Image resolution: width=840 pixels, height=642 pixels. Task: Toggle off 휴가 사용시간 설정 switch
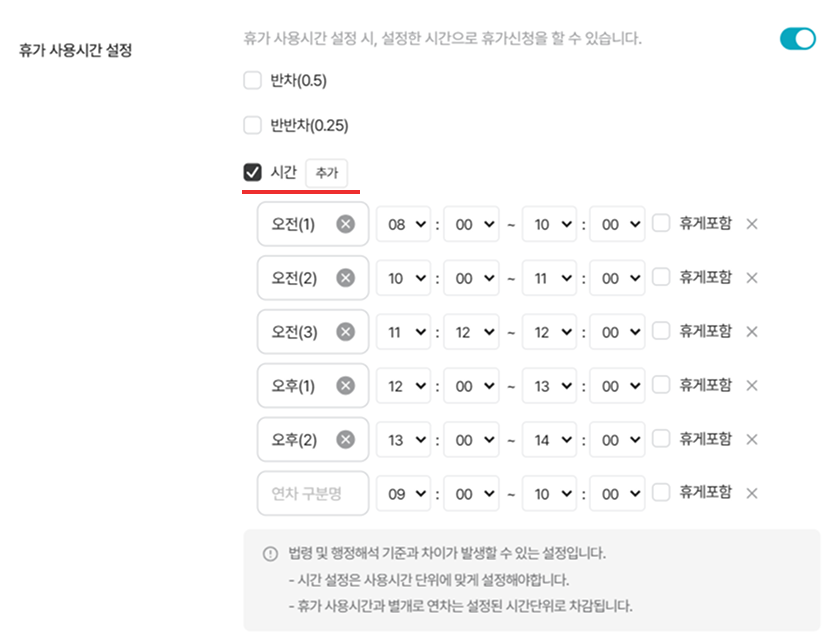[x=798, y=39]
